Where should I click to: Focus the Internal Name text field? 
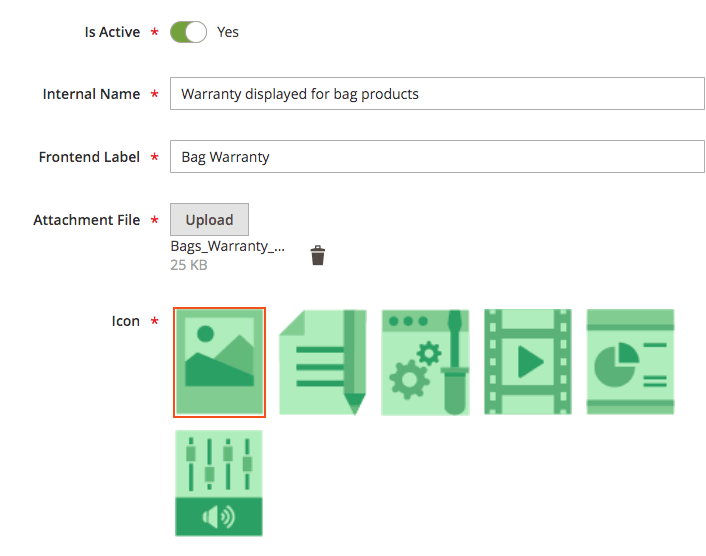point(437,94)
